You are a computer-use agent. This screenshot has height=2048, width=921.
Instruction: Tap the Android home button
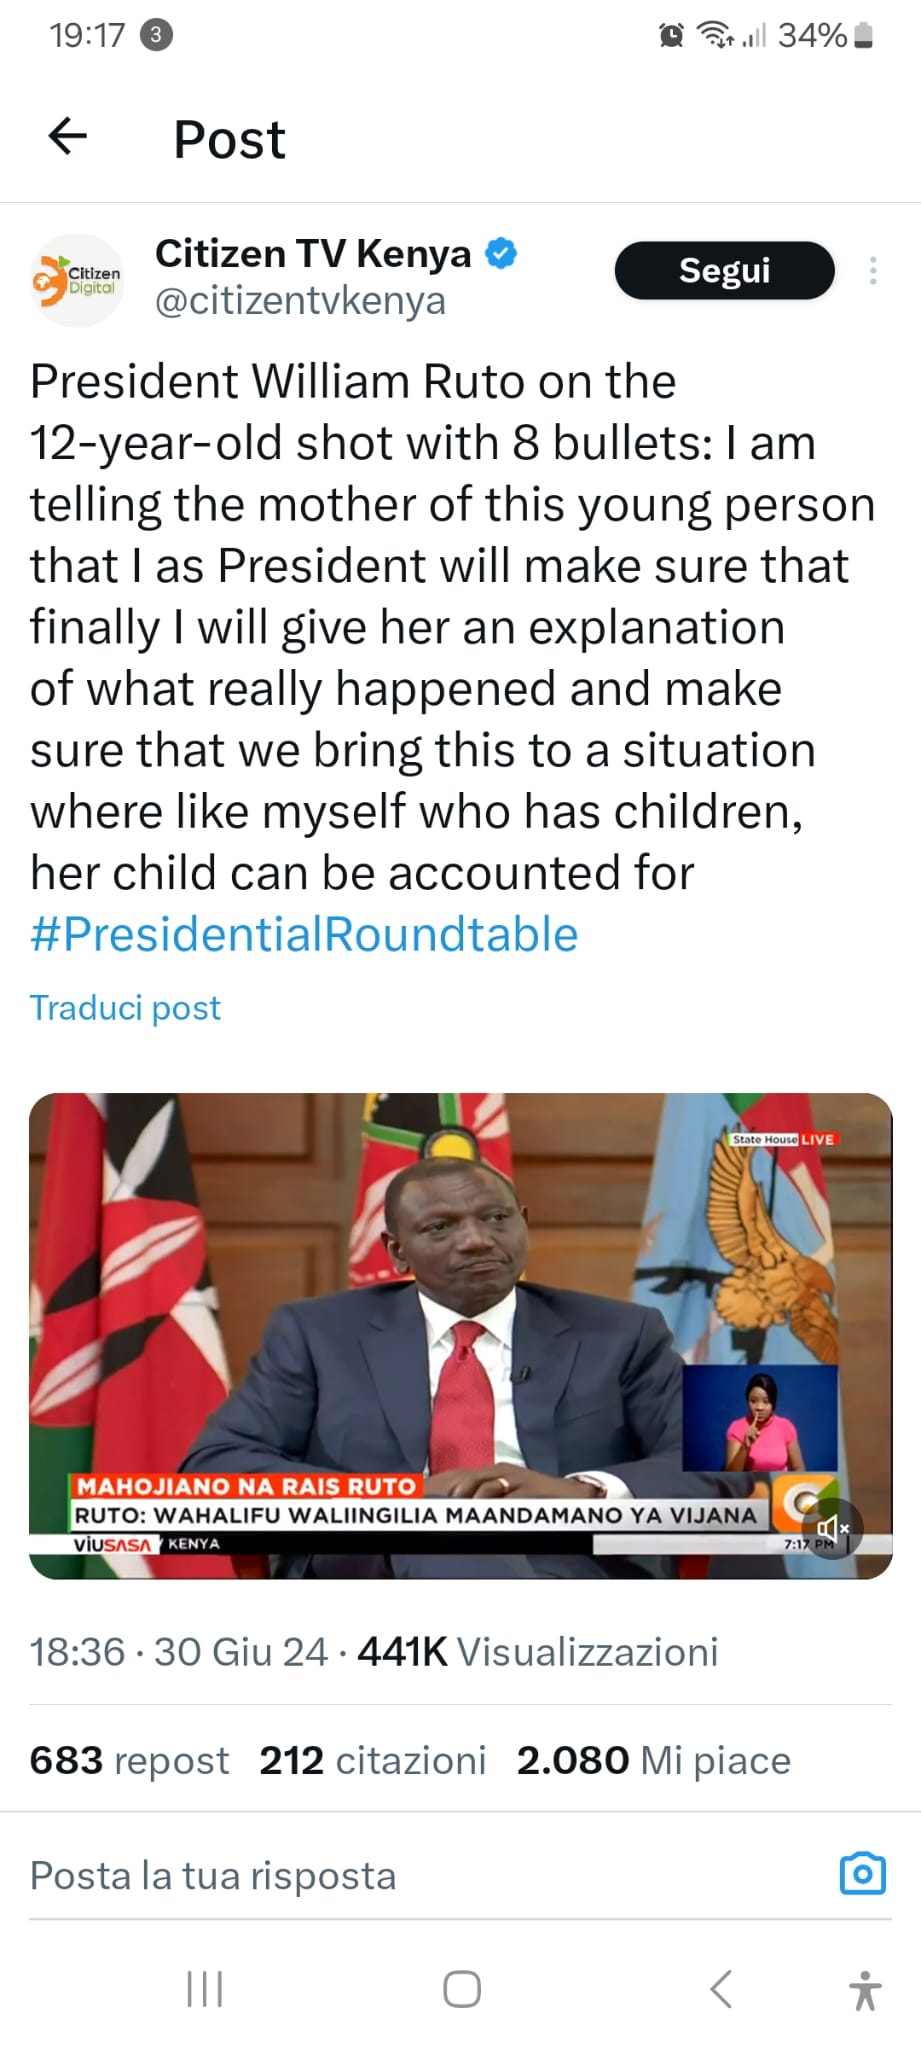(x=461, y=1989)
